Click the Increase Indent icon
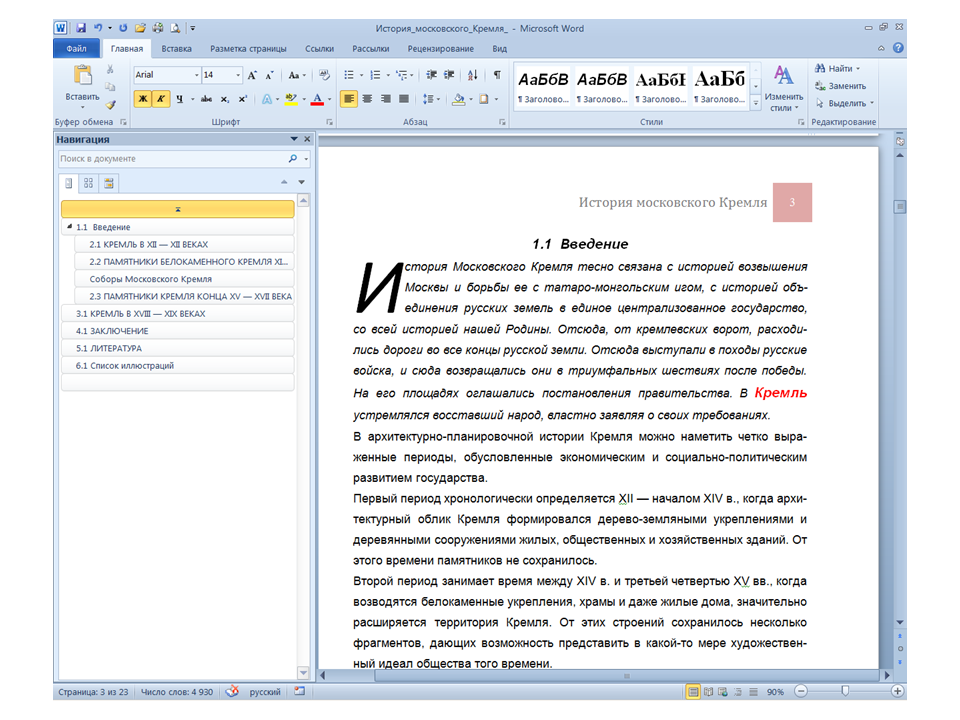The image size is (960, 720). click(448, 75)
